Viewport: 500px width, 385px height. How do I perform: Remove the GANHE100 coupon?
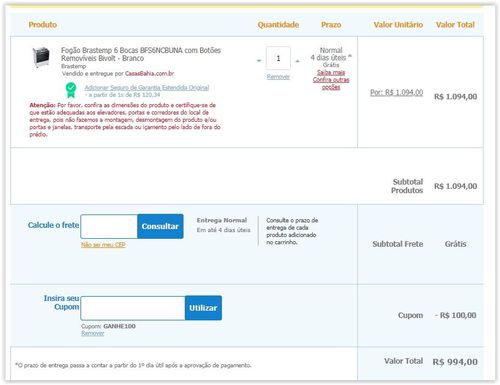coord(93,333)
